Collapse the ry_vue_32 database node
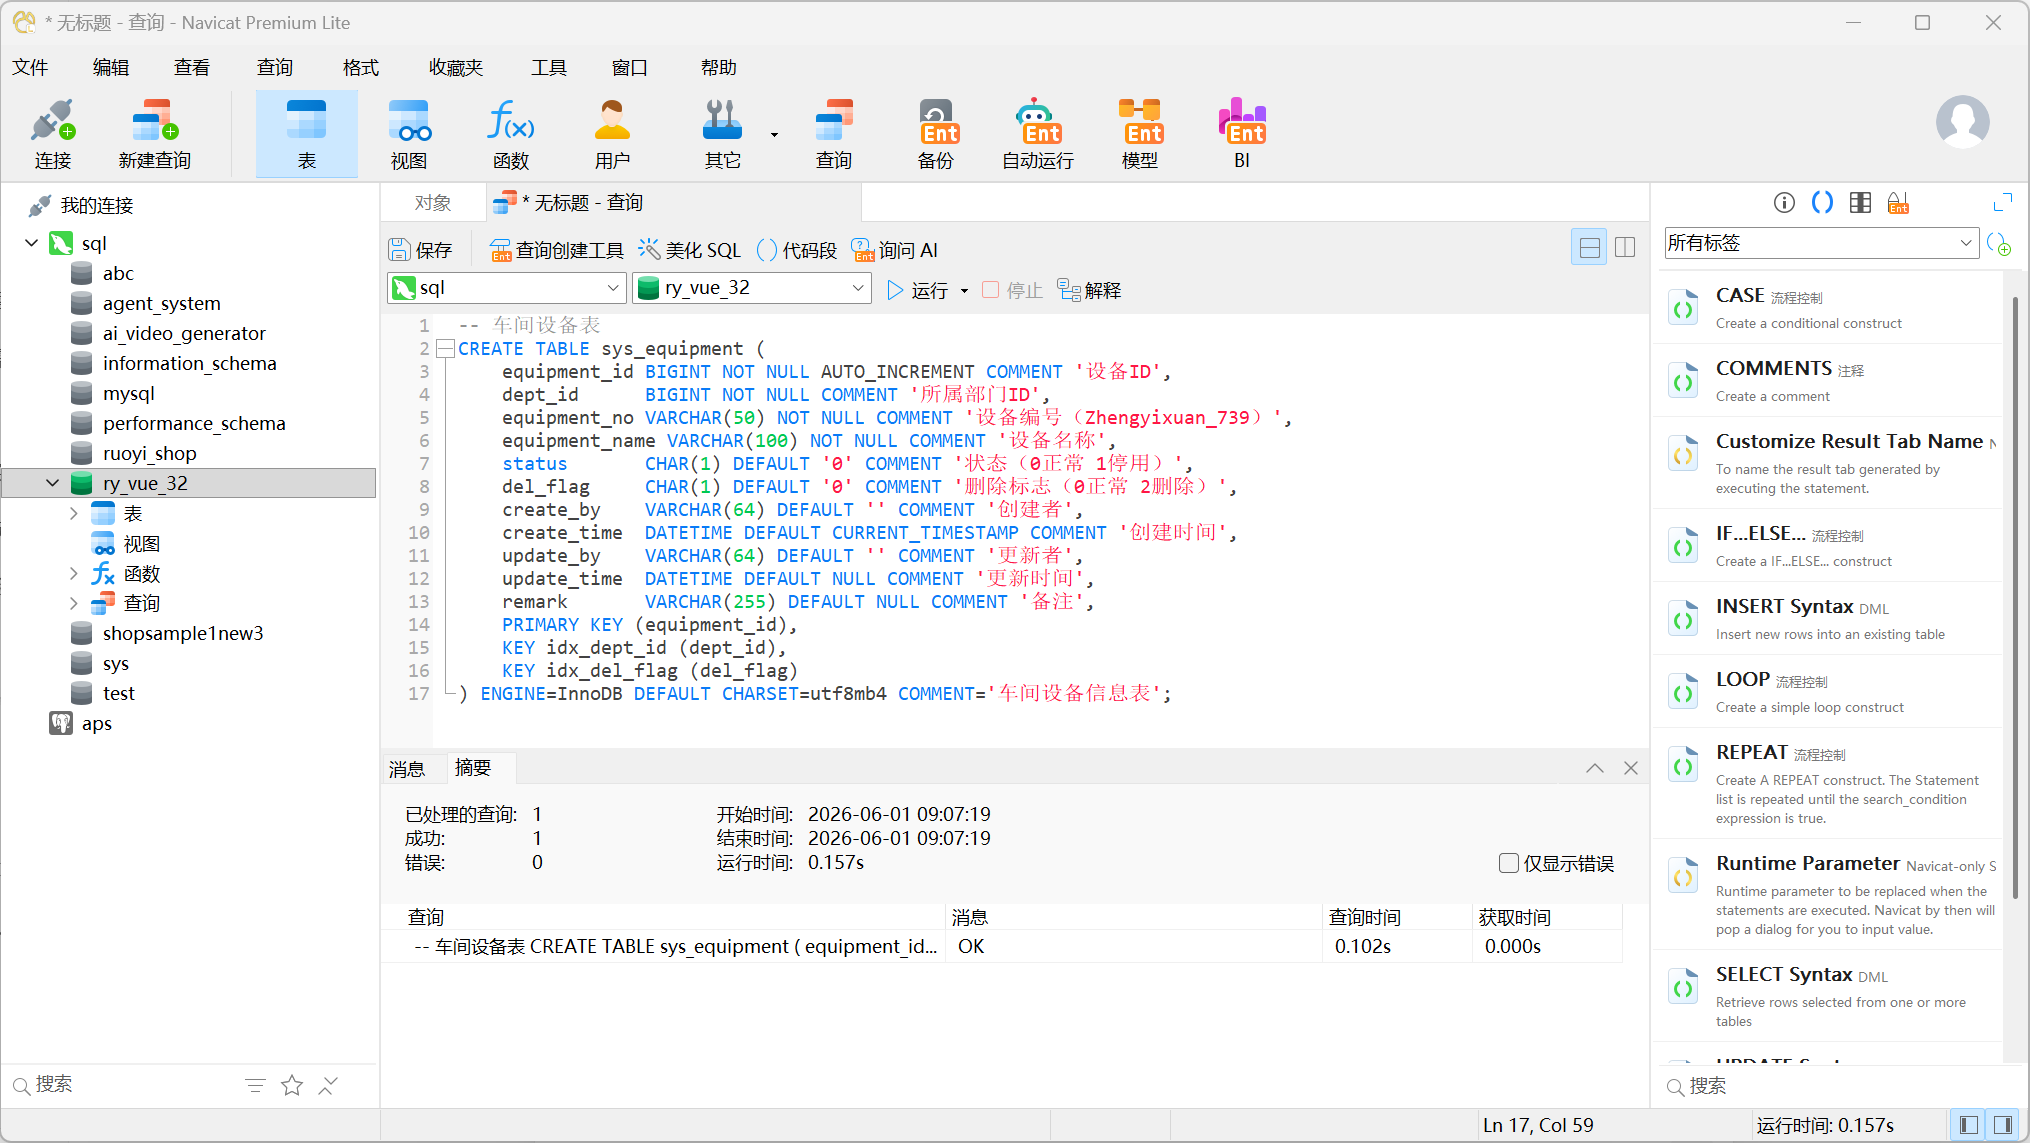Viewport: 2030px width, 1143px height. tap(52, 483)
